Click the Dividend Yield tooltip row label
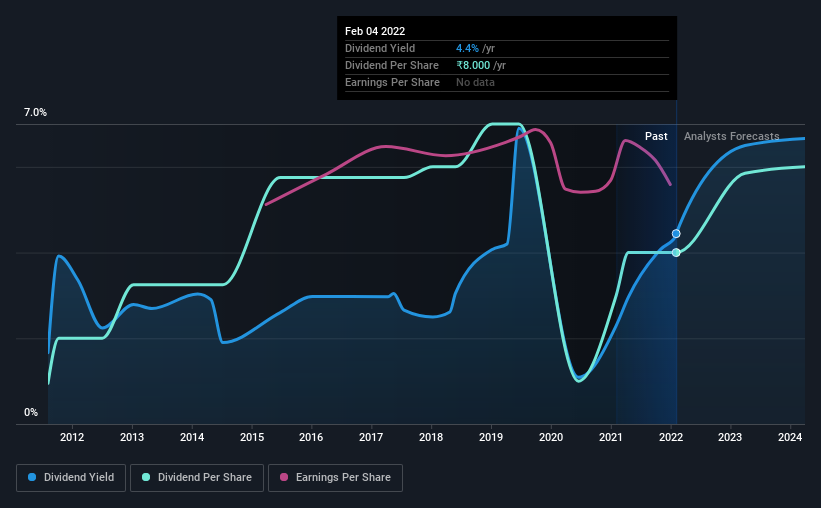 click(380, 48)
